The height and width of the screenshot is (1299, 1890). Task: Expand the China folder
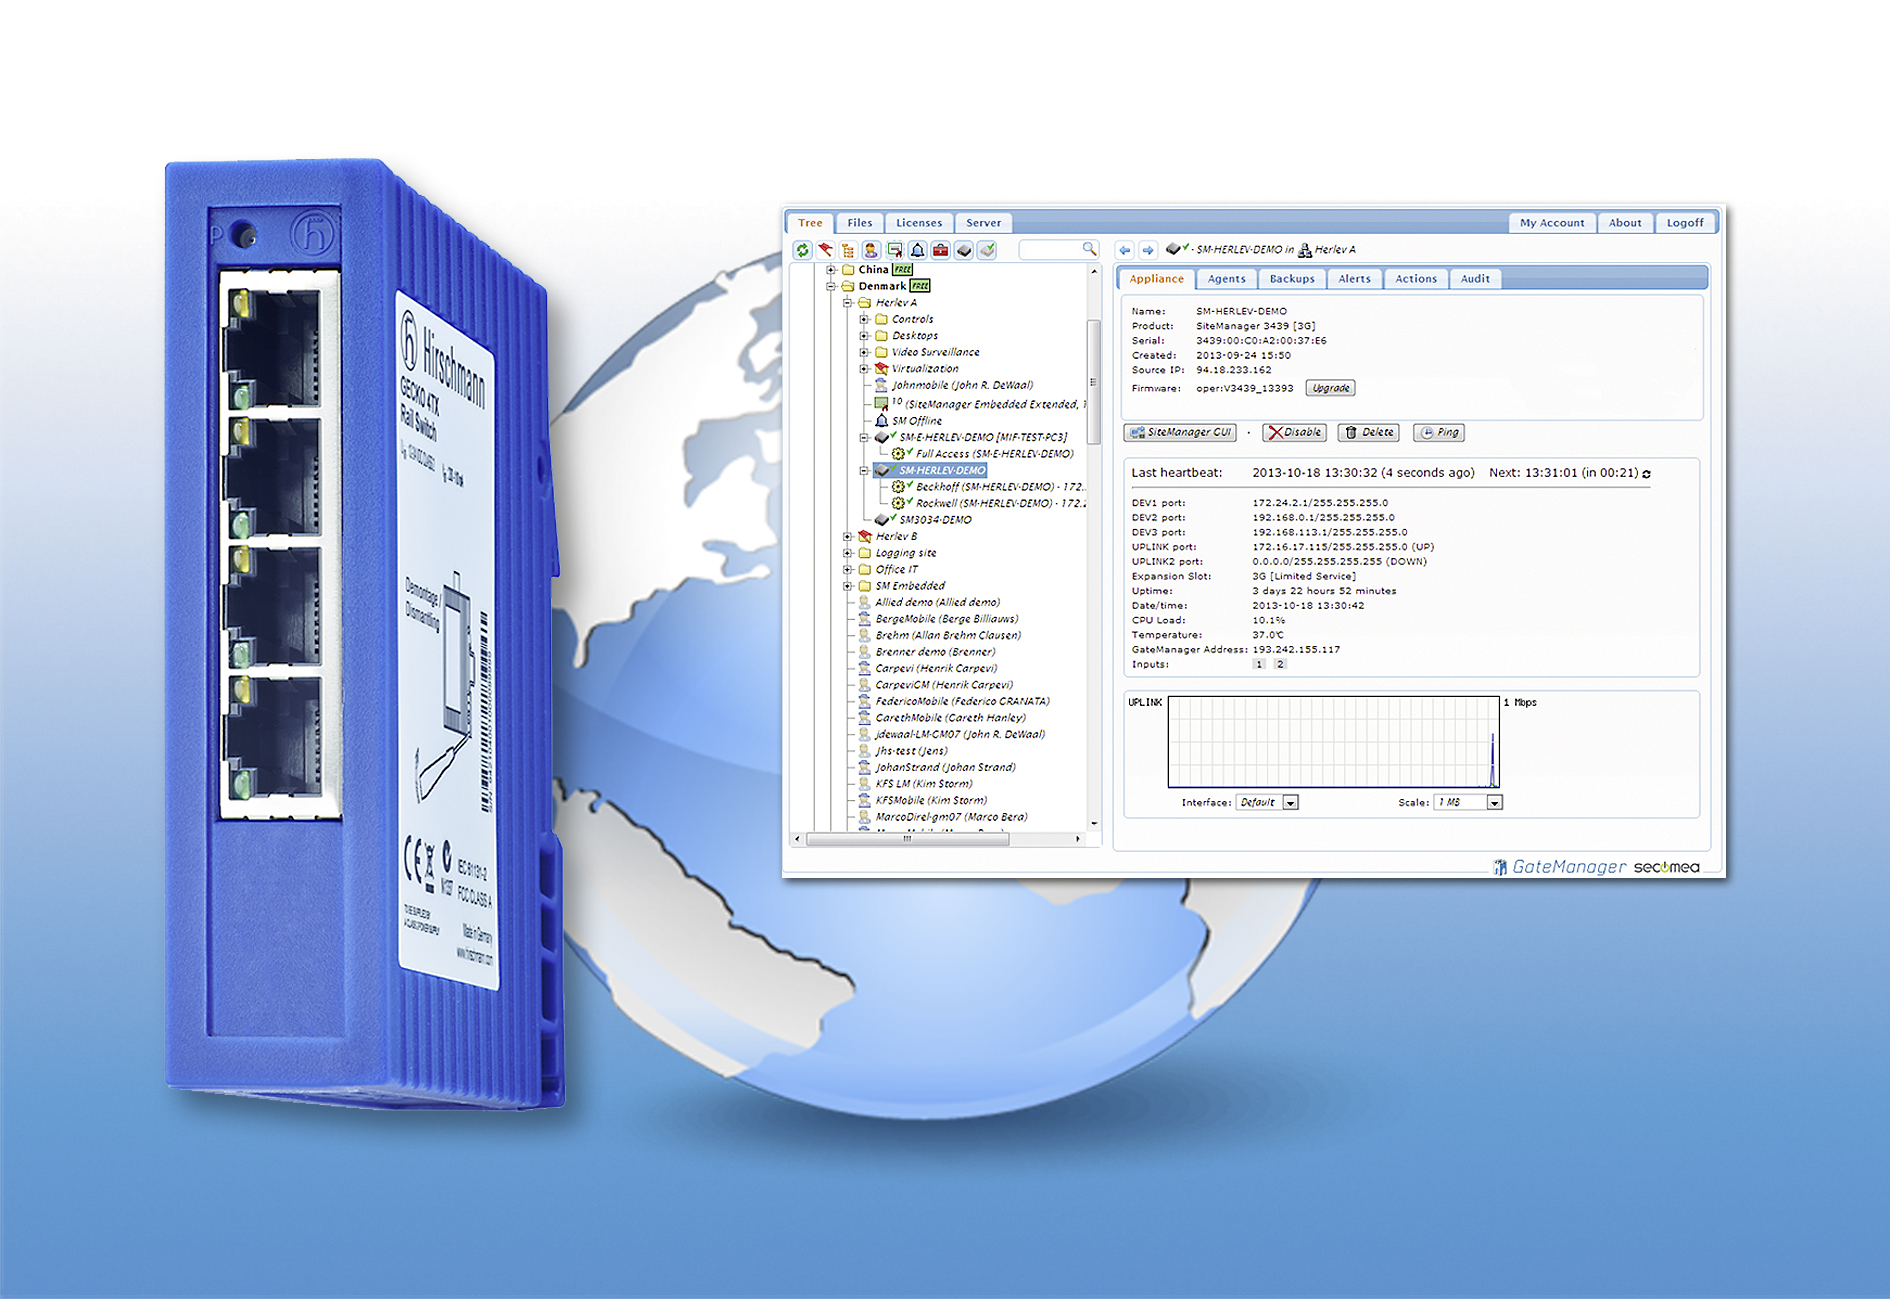pyautogui.click(x=831, y=270)
